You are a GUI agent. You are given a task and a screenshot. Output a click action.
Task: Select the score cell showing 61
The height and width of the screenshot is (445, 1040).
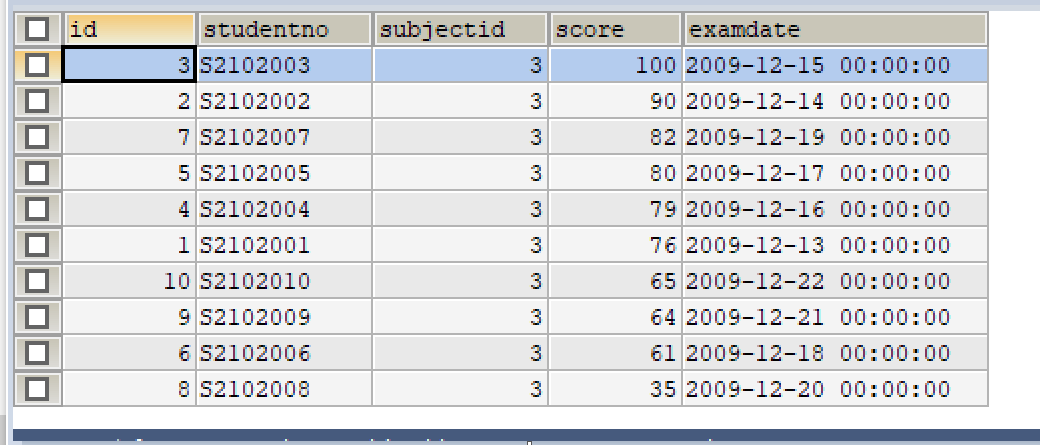point(616,353)
